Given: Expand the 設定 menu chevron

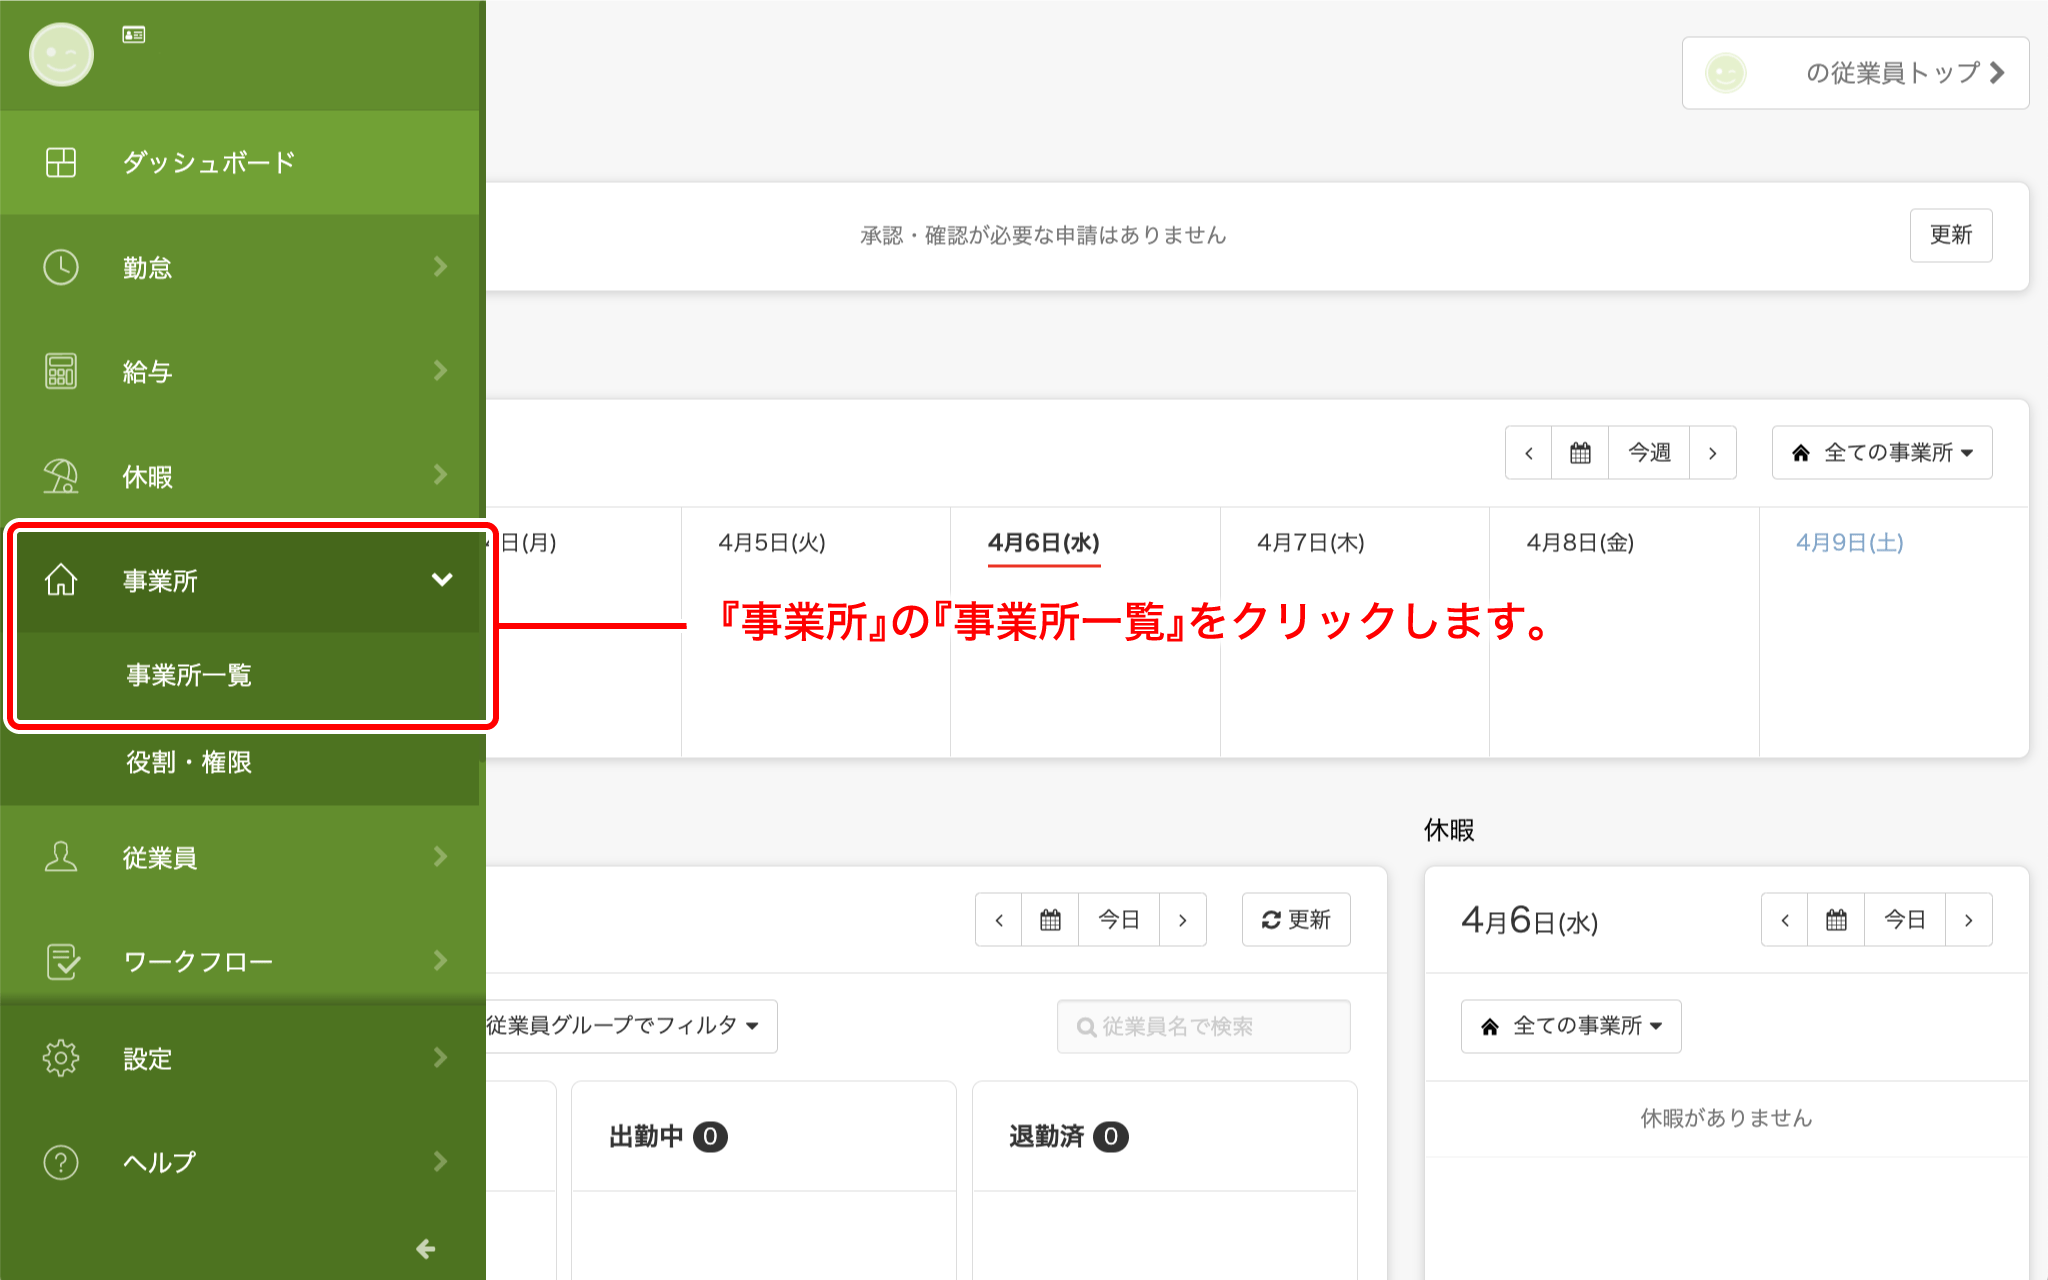Looking at the screenshot, I should (x=441, y=1058).
